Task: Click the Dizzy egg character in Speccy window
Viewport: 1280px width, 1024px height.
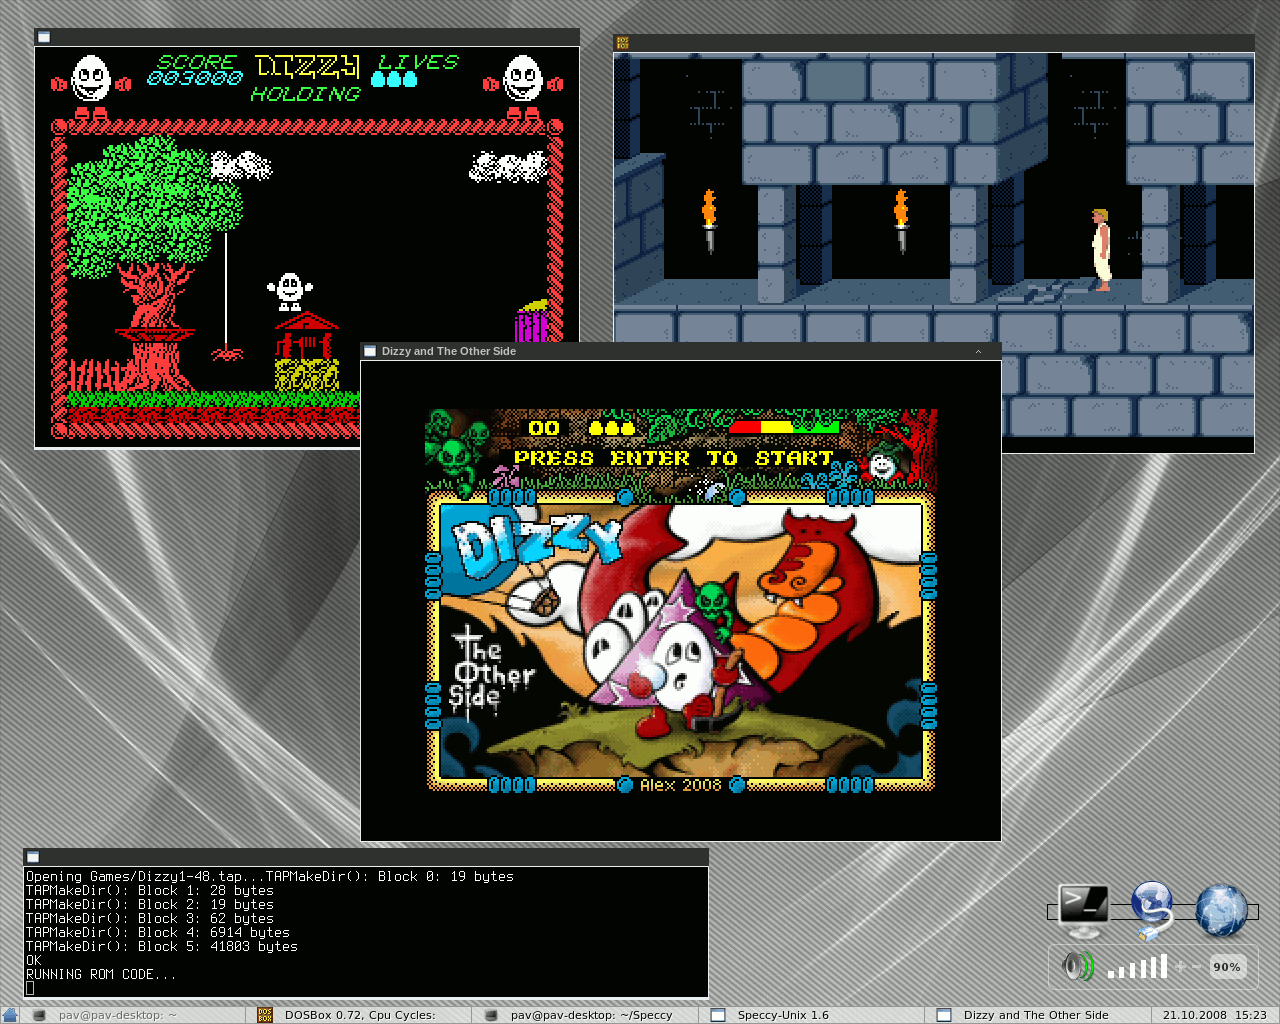Action: (x=290, y=292)
